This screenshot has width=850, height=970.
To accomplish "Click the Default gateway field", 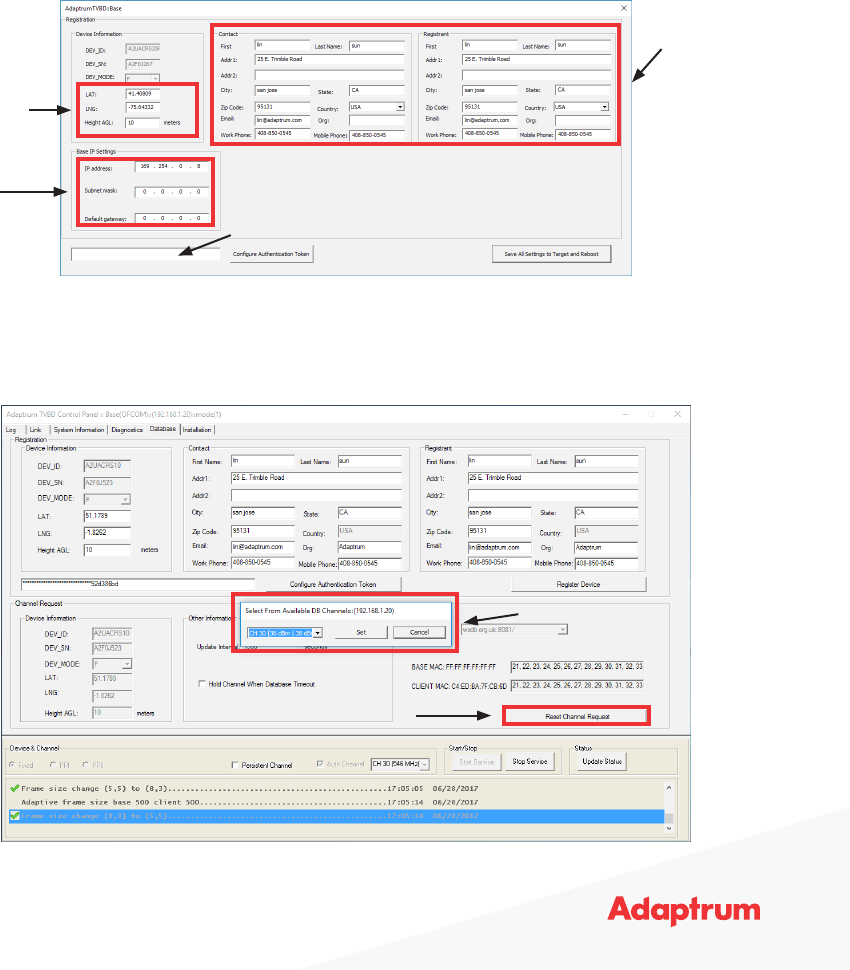I will pos(172,218).
